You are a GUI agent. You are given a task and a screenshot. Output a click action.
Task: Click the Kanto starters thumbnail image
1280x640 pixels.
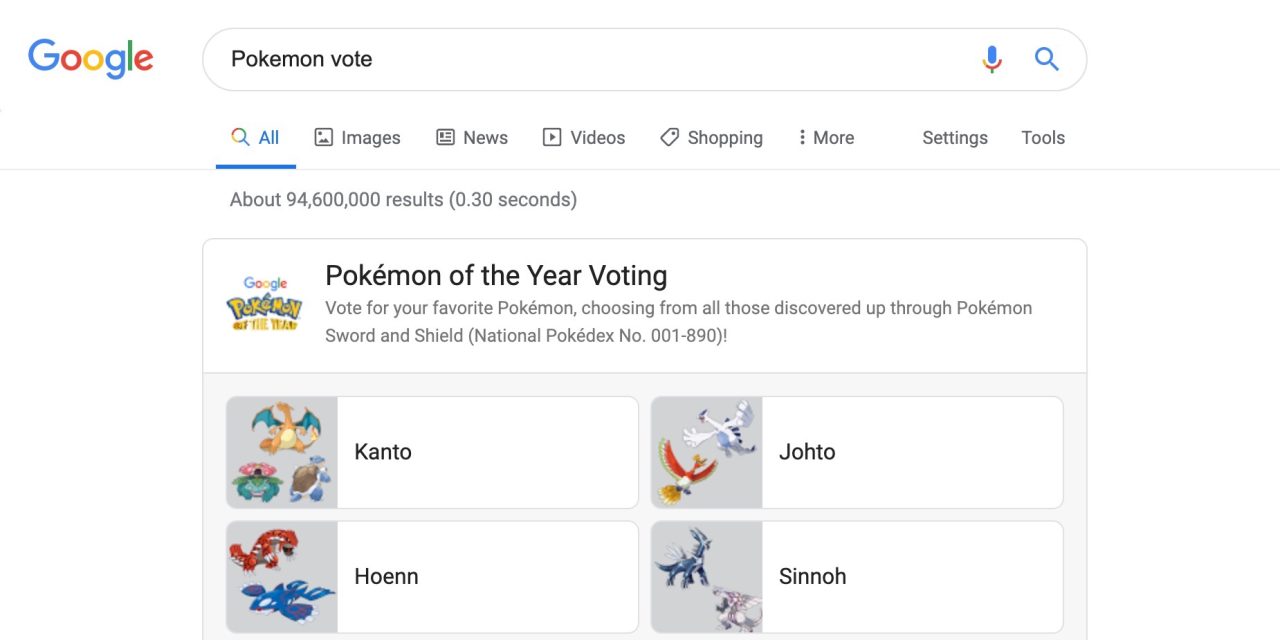coord(282,452)
